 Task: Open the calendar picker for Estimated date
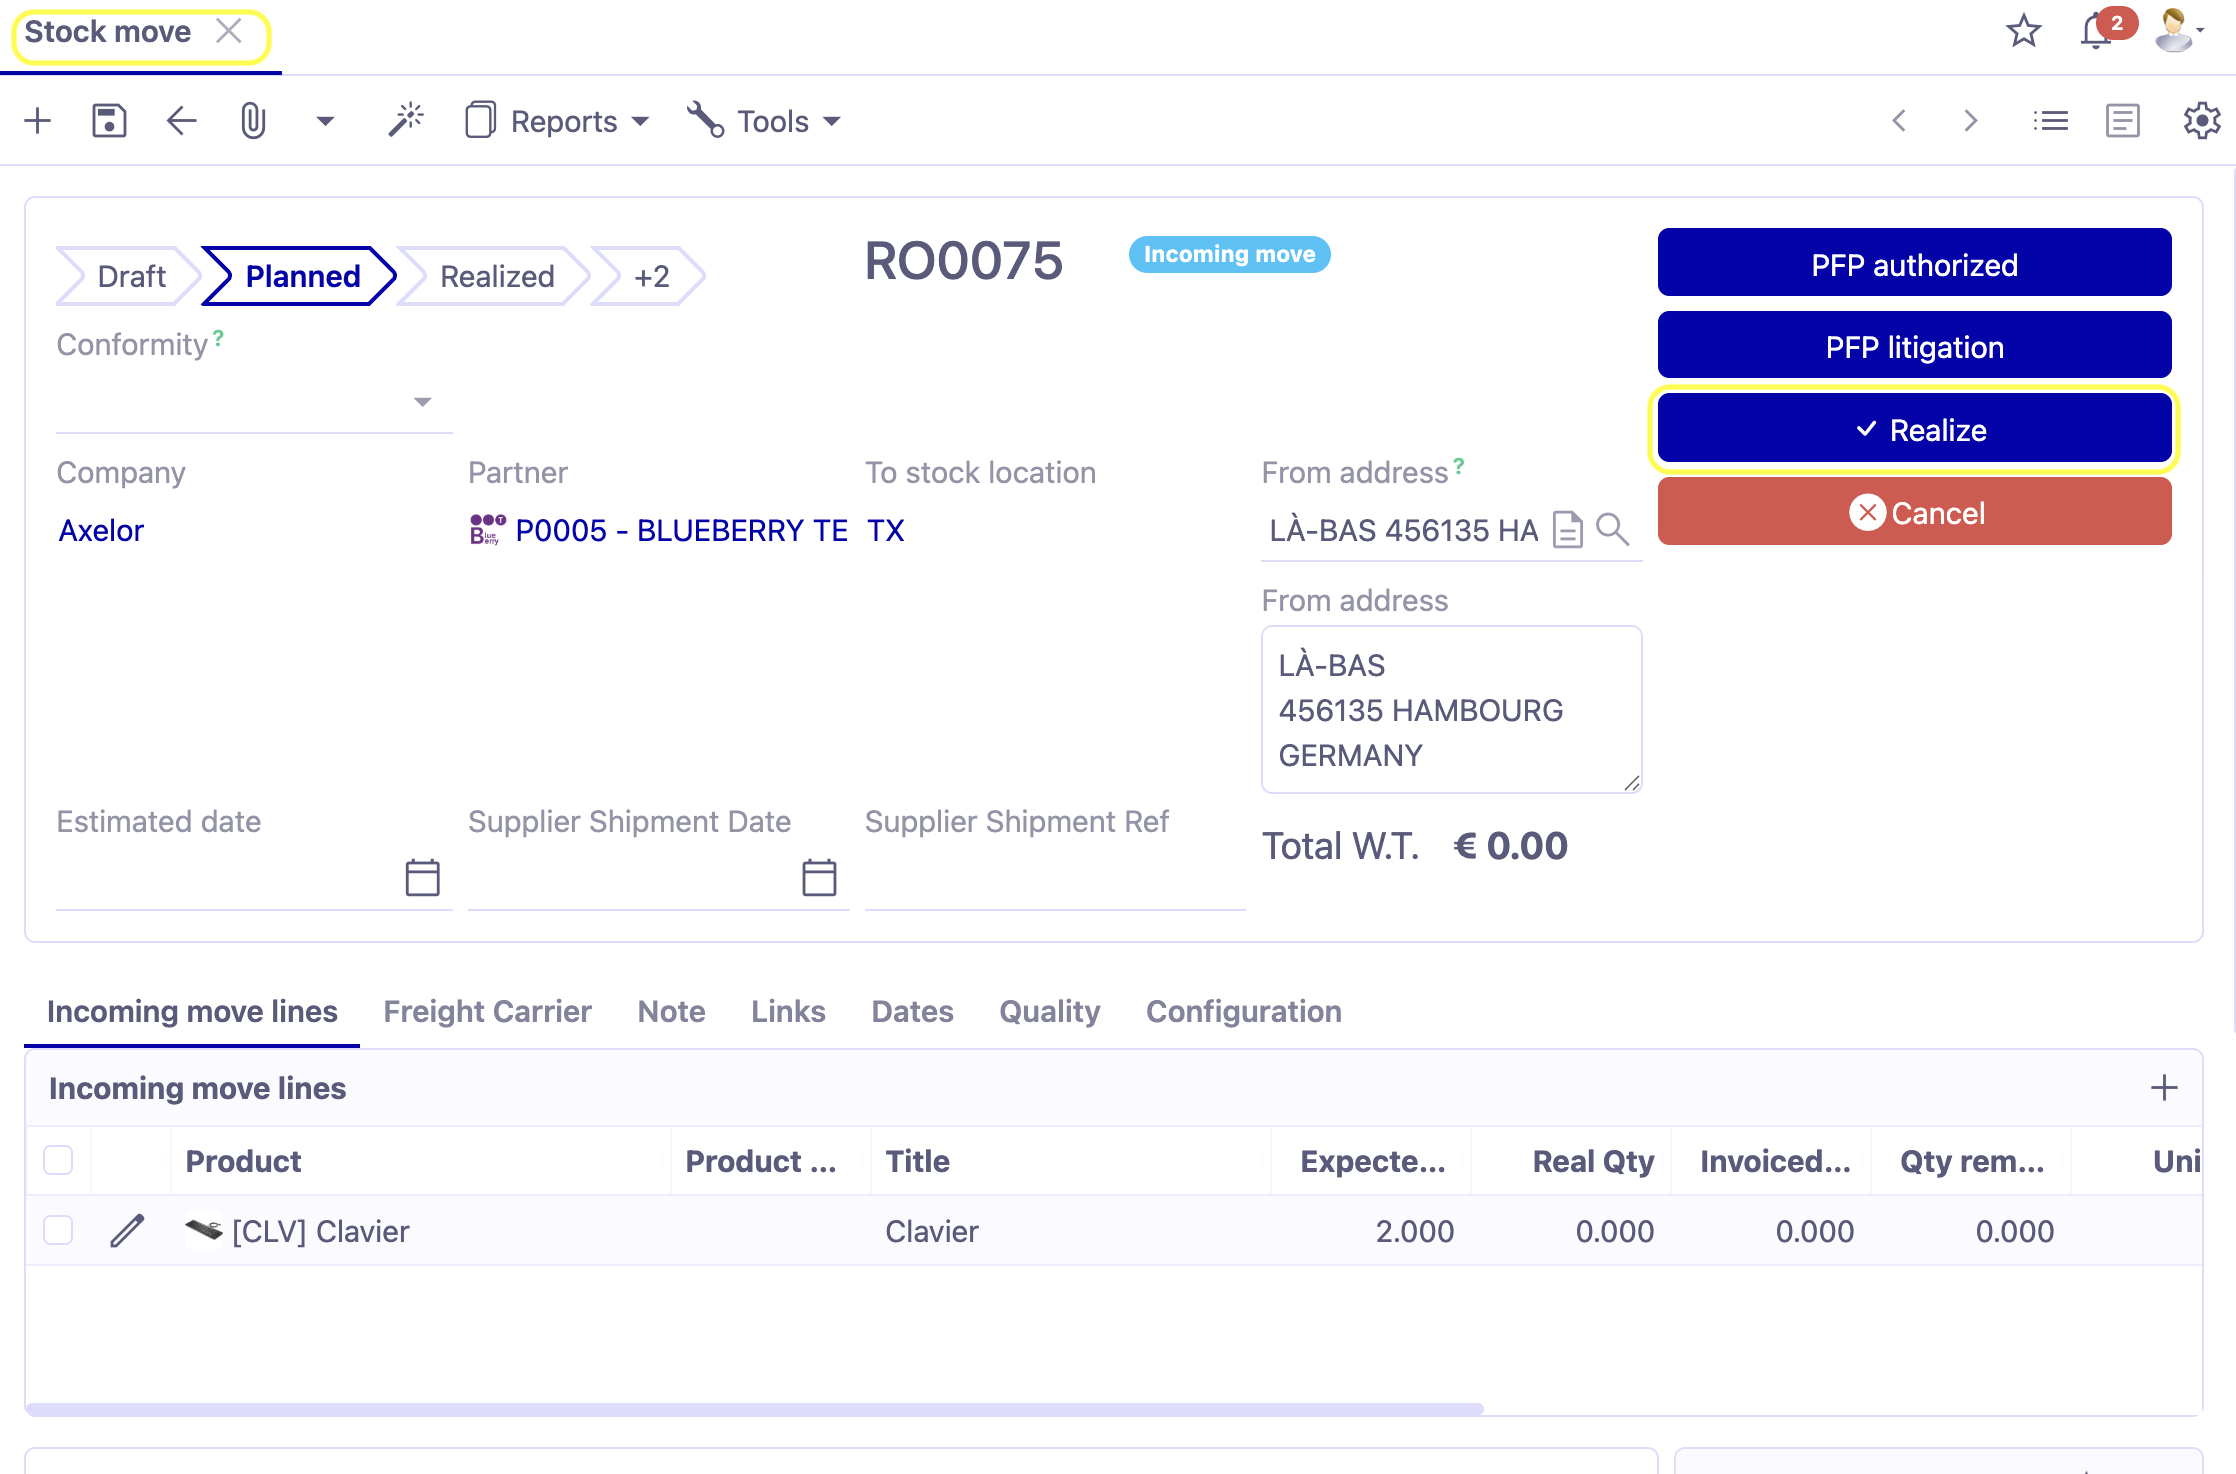coord(423,878)
